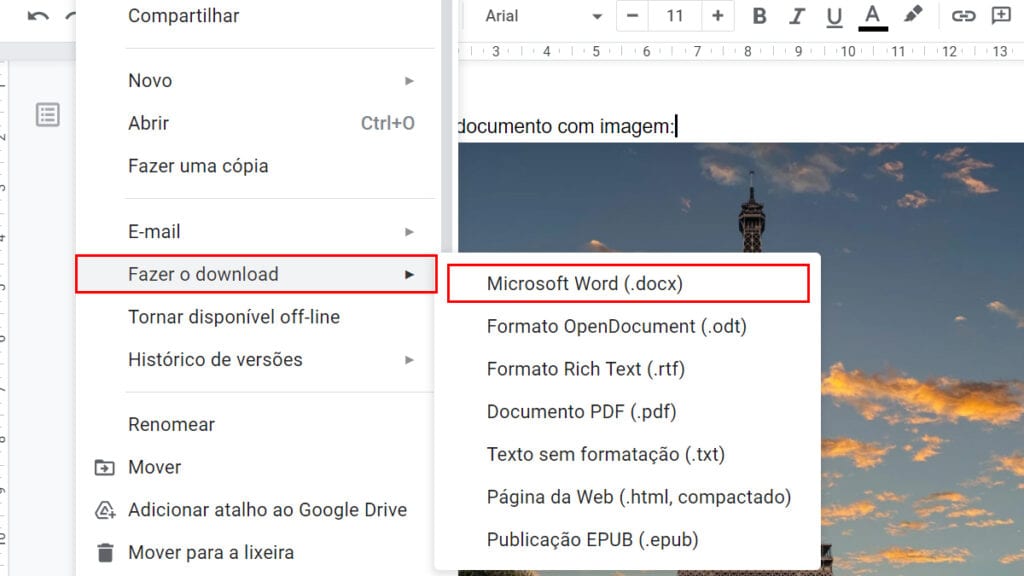Expand the Novo submenu arrow

click(409, 80)
